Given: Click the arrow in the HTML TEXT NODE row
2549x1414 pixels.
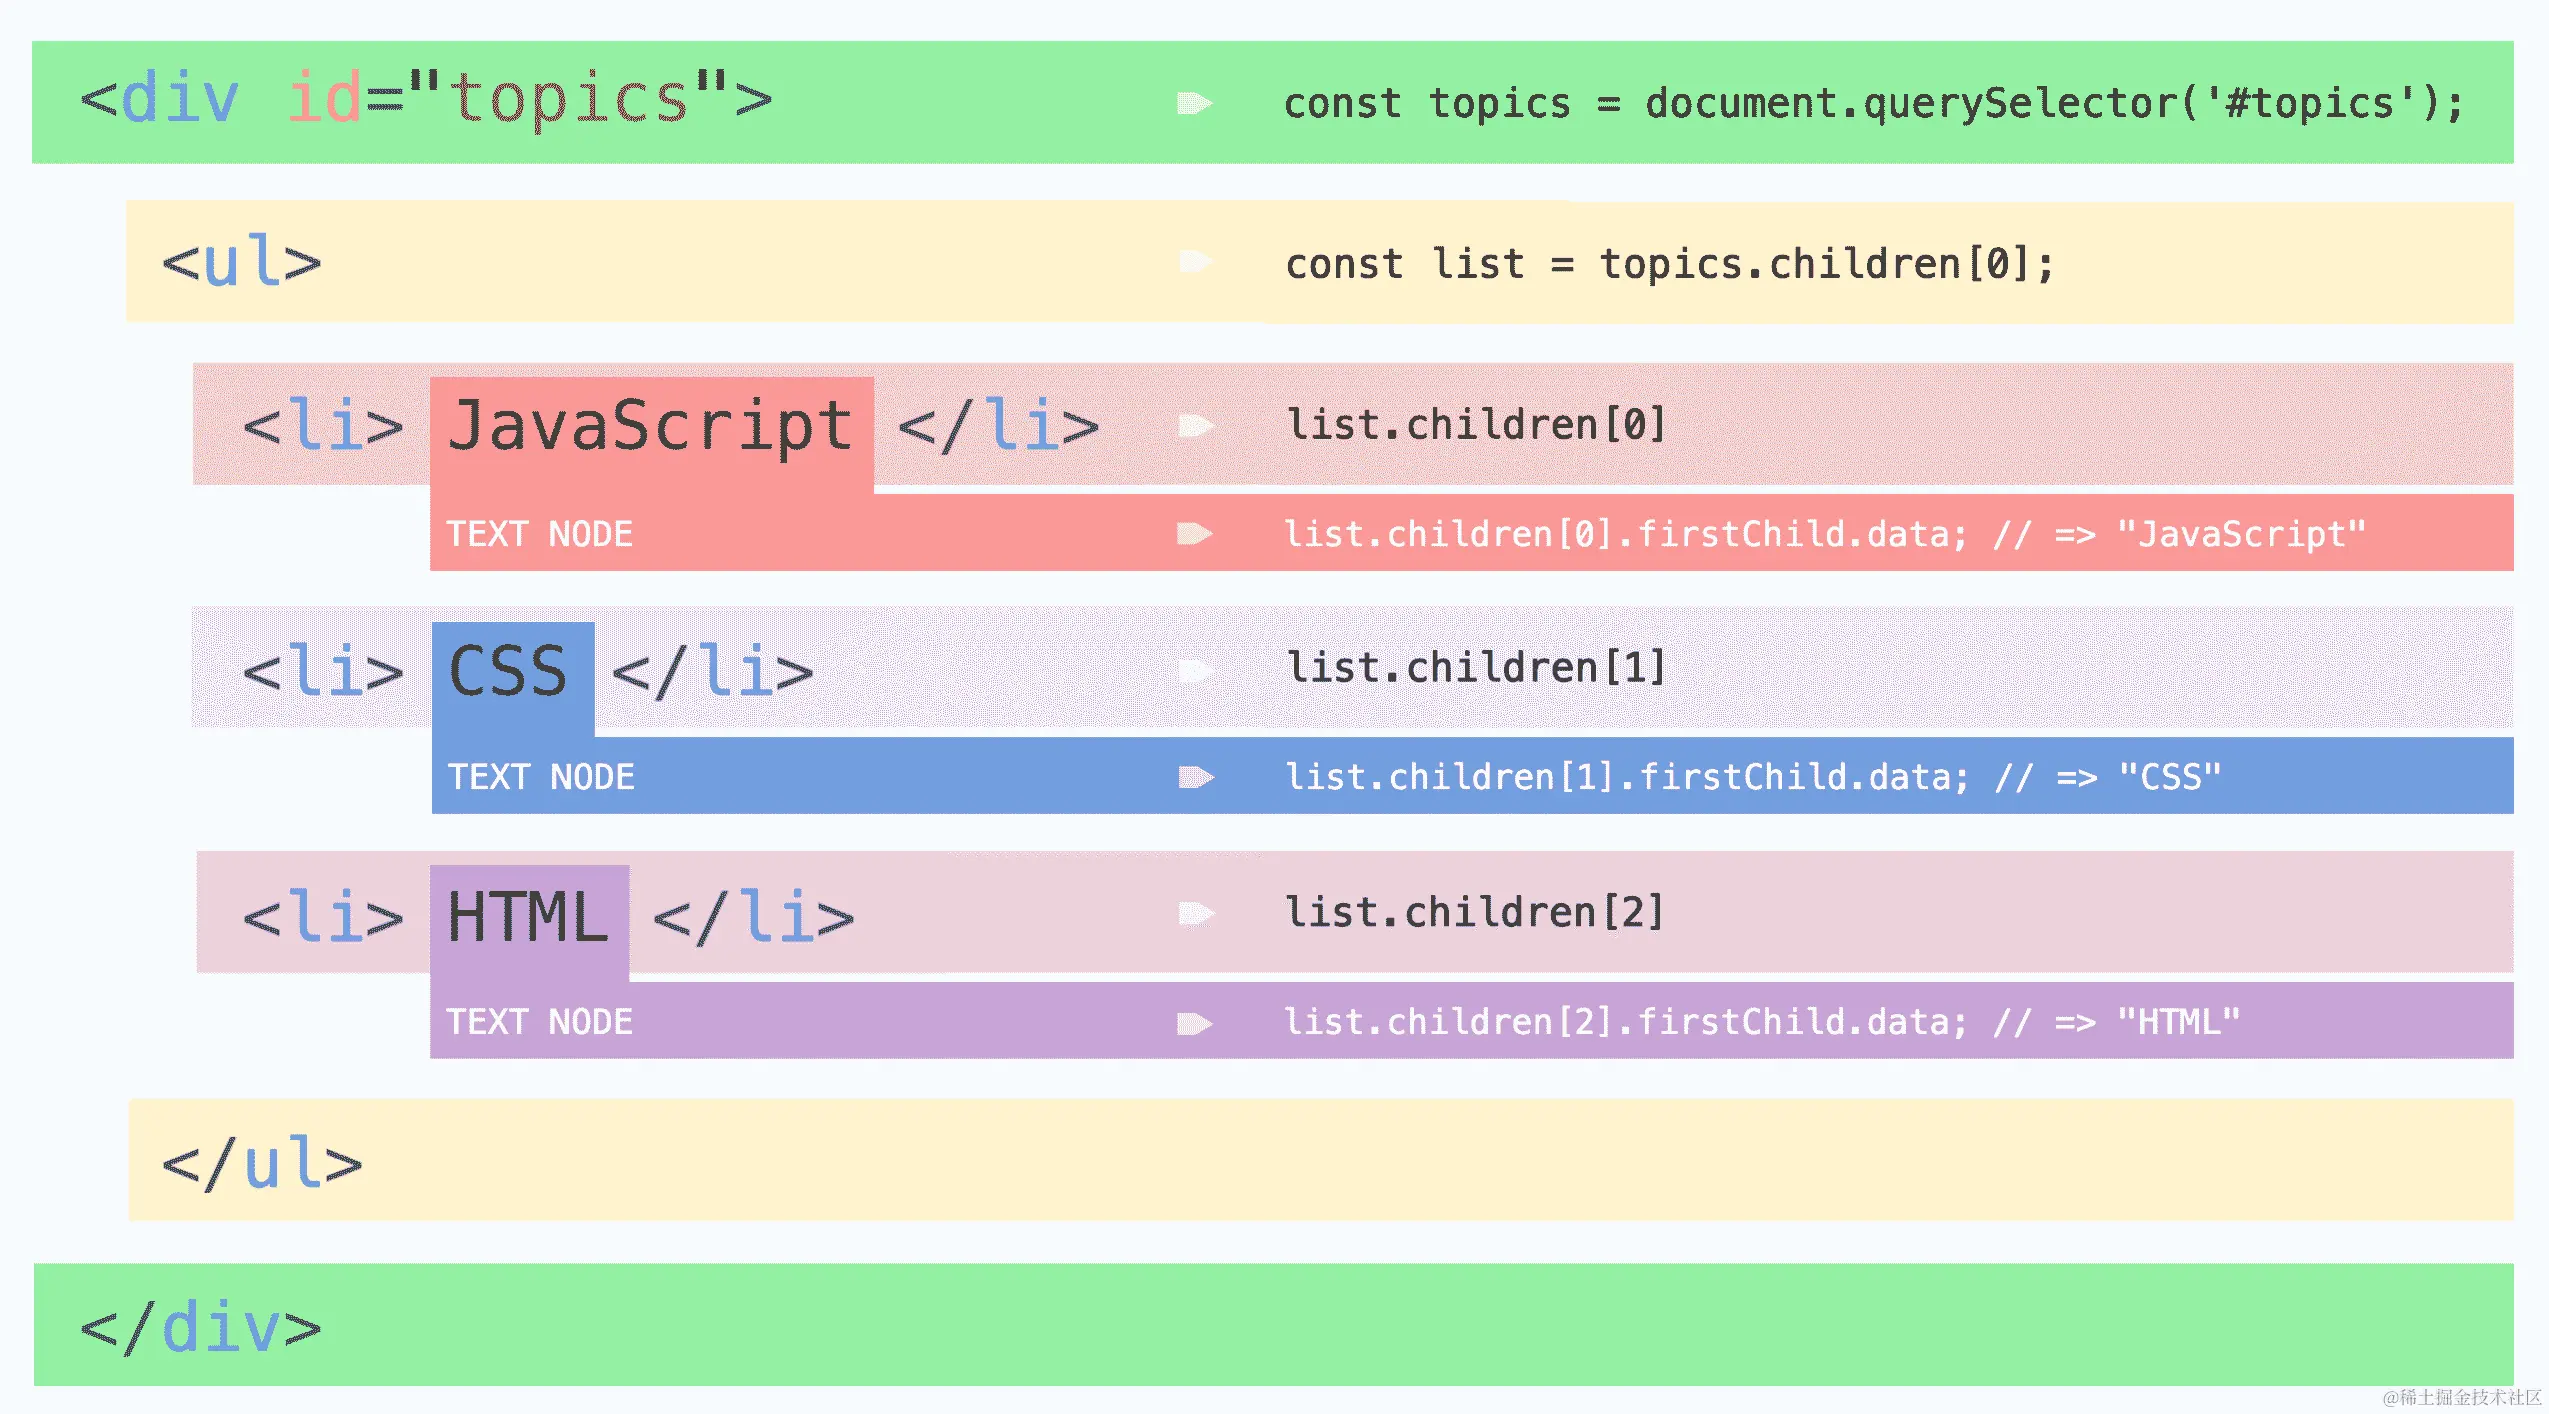Looking at the screenshot, I should 1194,1022.
